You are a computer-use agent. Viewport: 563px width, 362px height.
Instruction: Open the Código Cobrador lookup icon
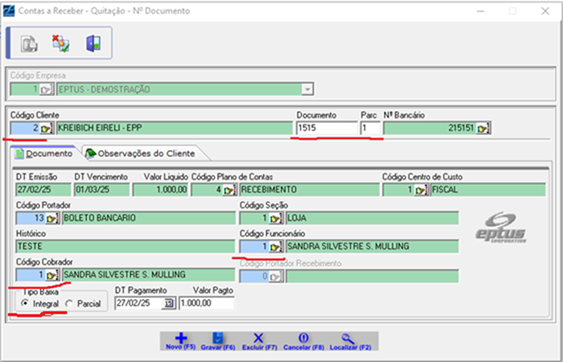tap(52, 275)
